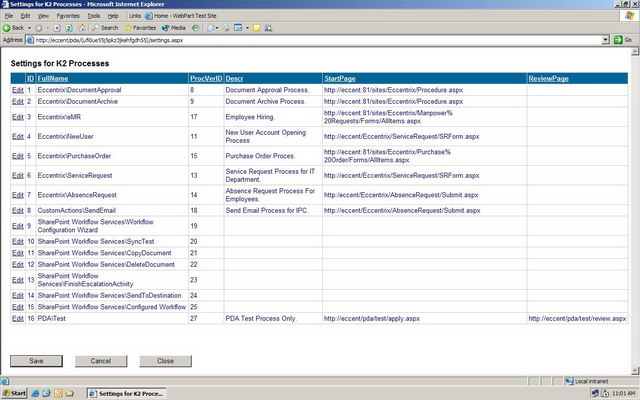Click the PDA Test Process Only description
This screenshot has height=400, width=640.
tap(261, 318)
